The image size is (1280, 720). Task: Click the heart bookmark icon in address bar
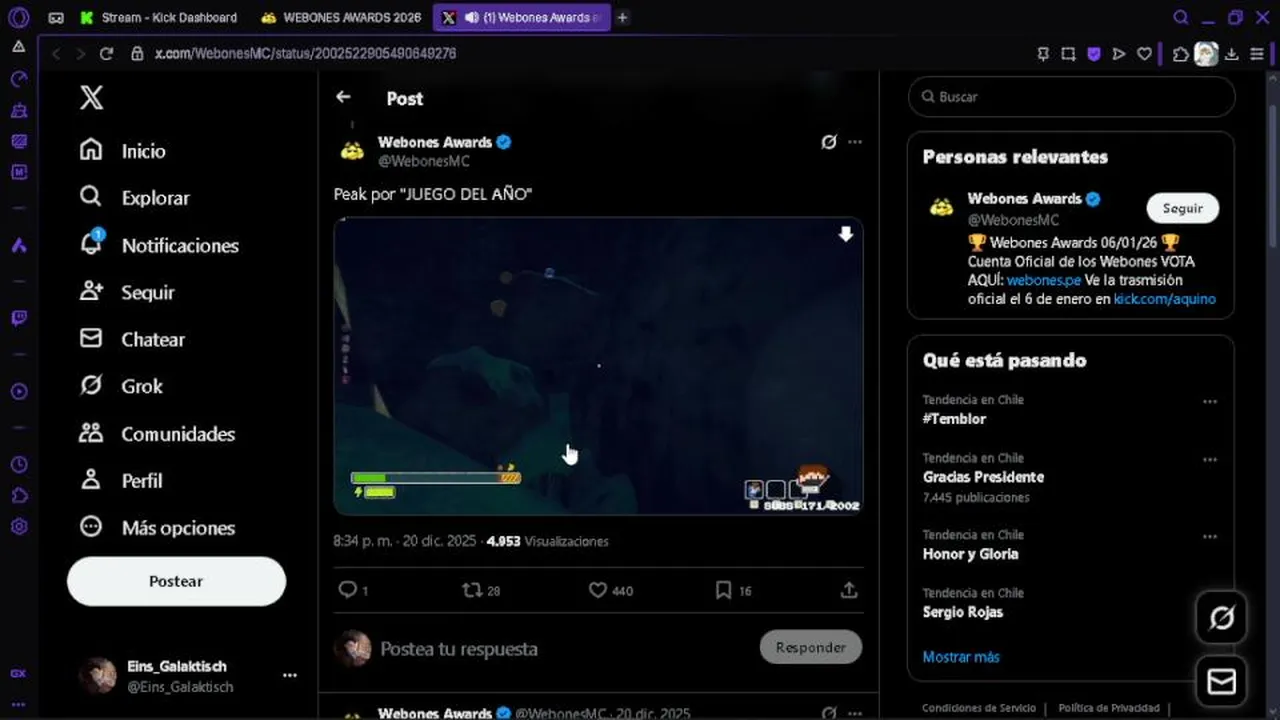pos(1144,54)
